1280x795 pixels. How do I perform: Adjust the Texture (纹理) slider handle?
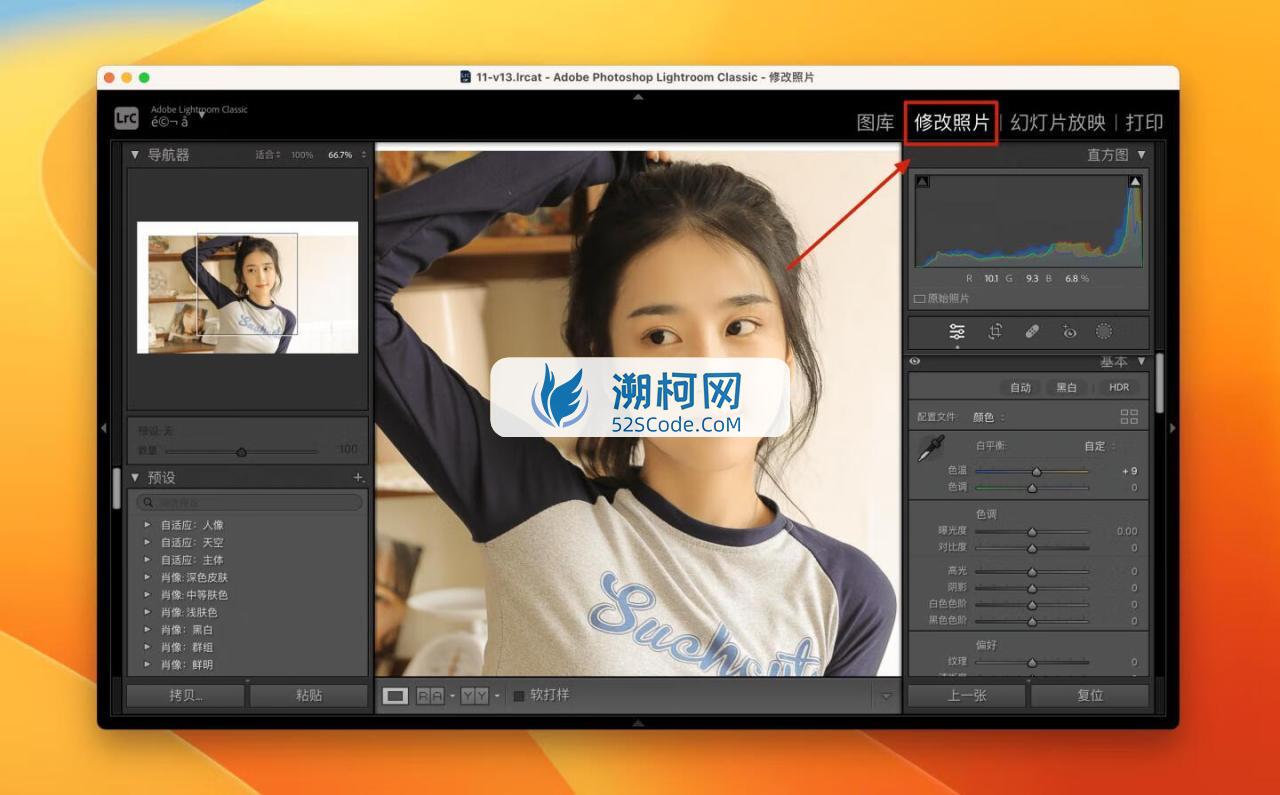pyautogui.click(x=1032, y=662)
